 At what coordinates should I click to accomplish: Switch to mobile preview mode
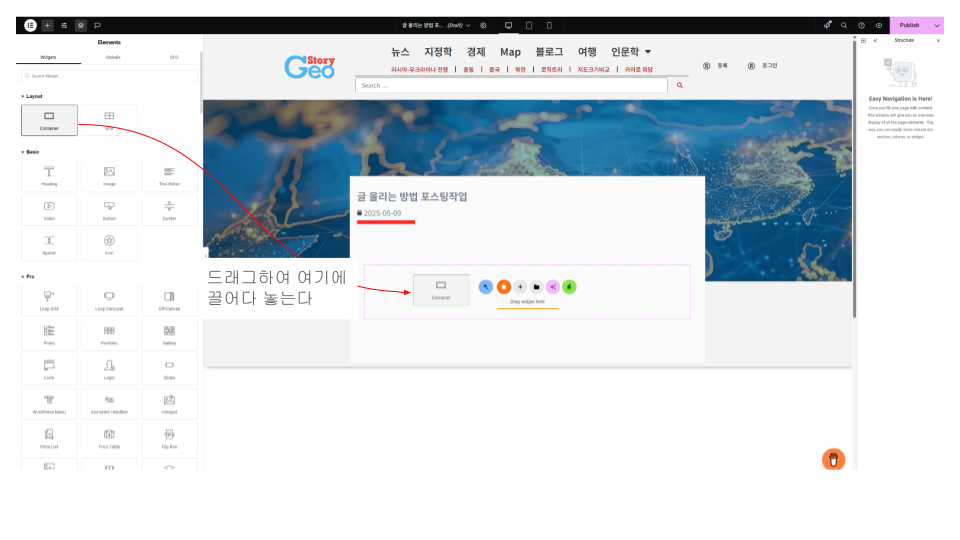pyautogui.click(x=549, y=25)
